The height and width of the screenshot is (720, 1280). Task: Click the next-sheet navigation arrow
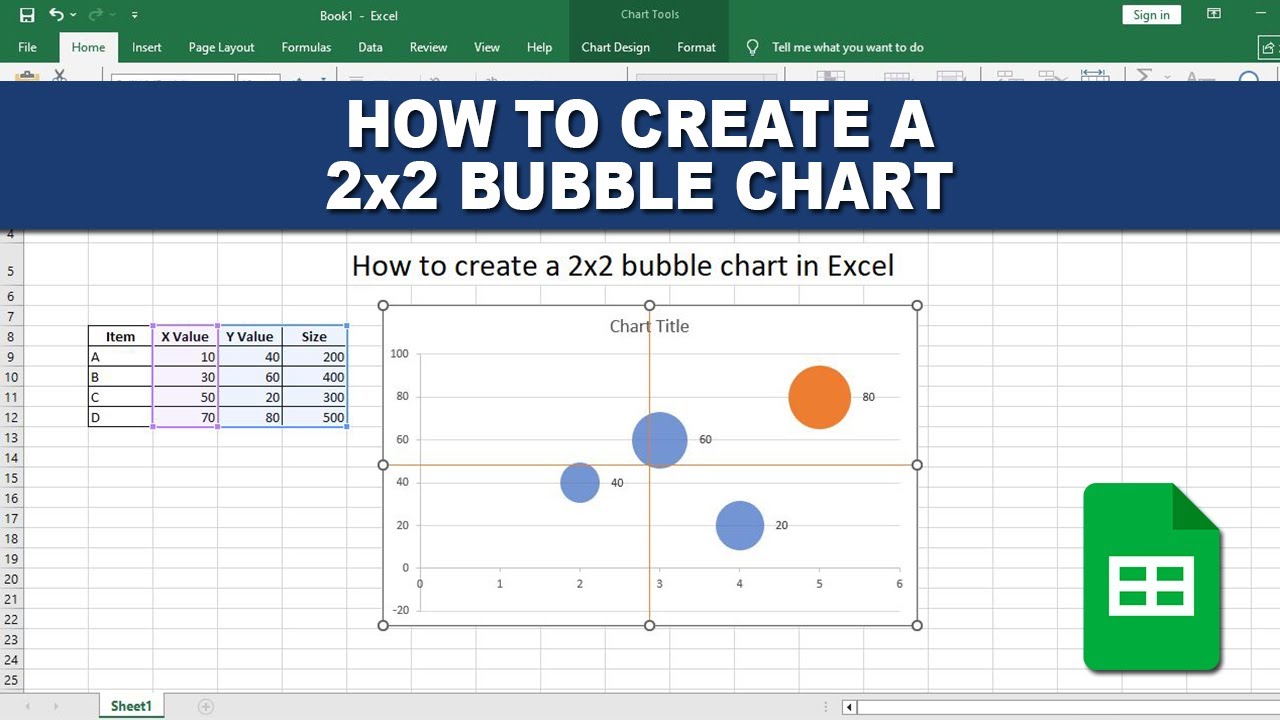point(56,707)
